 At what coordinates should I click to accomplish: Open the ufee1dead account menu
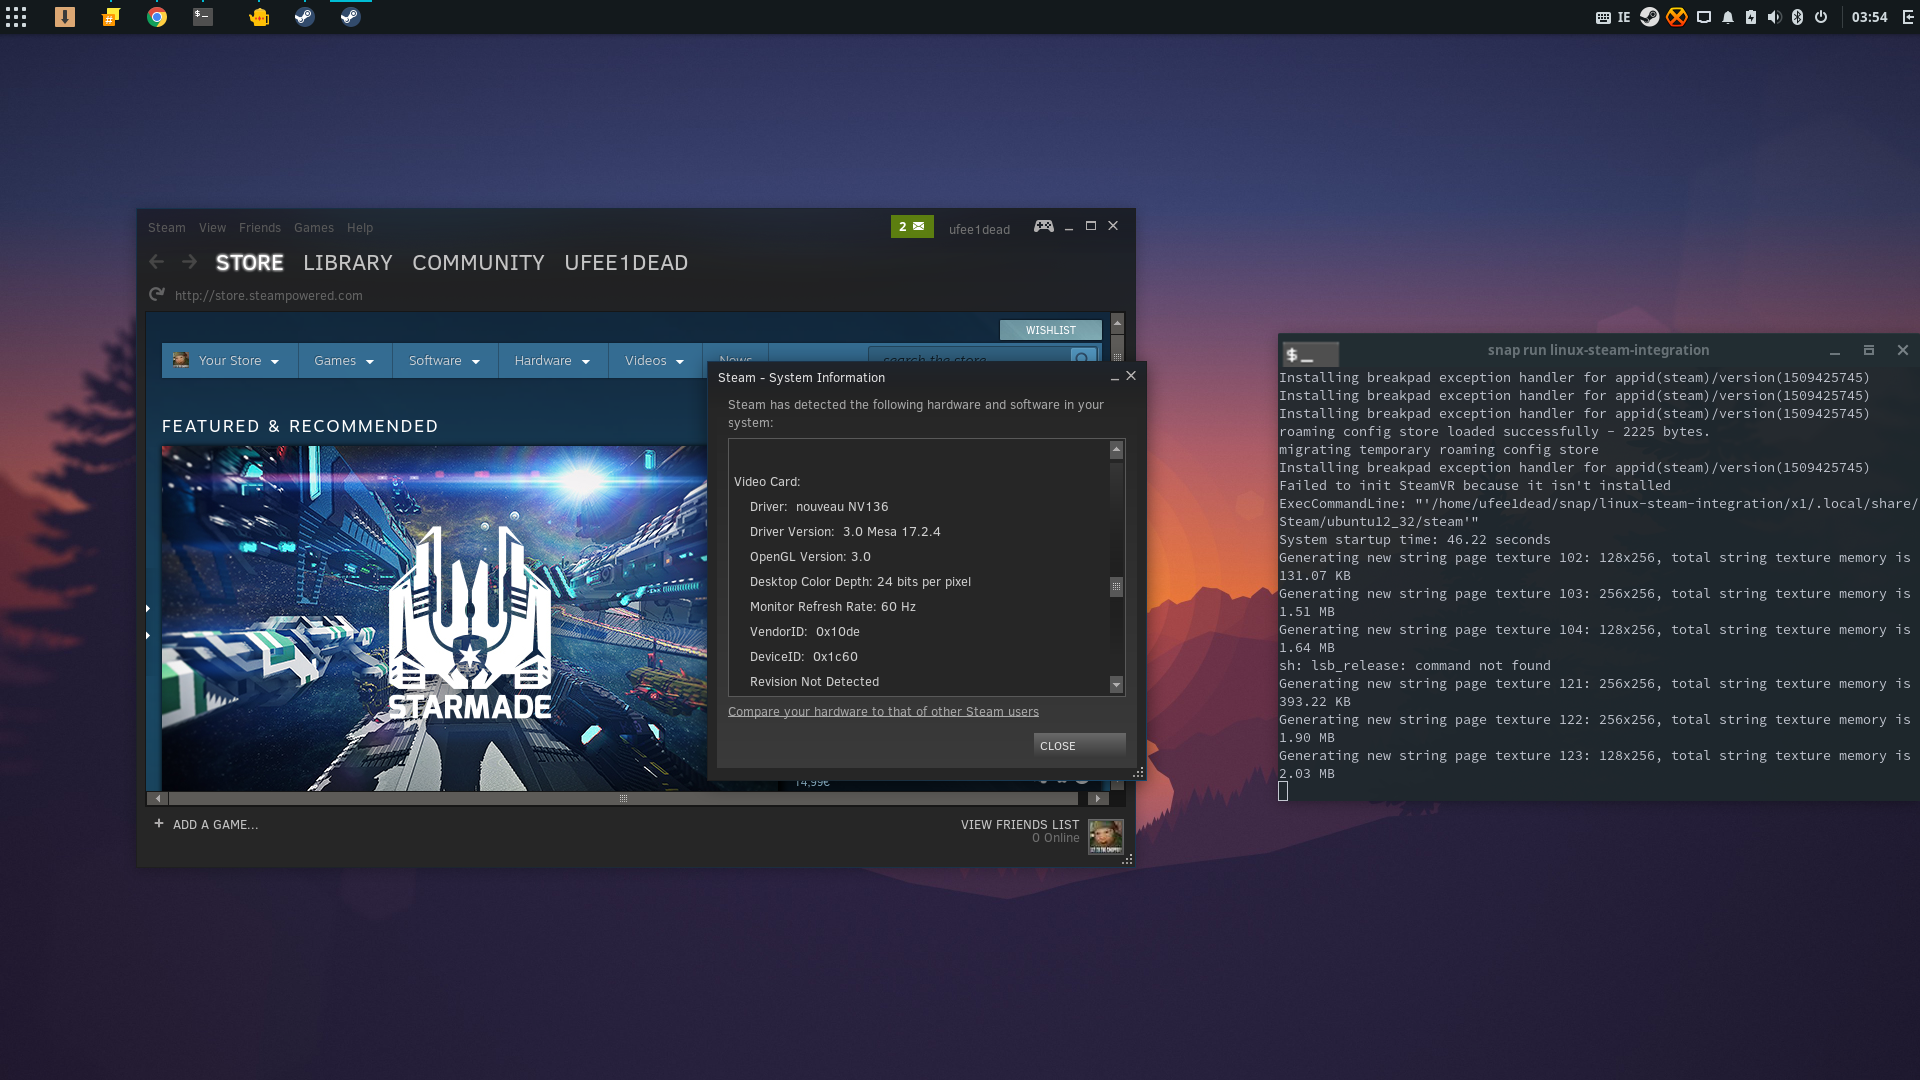tap(979, 229)
